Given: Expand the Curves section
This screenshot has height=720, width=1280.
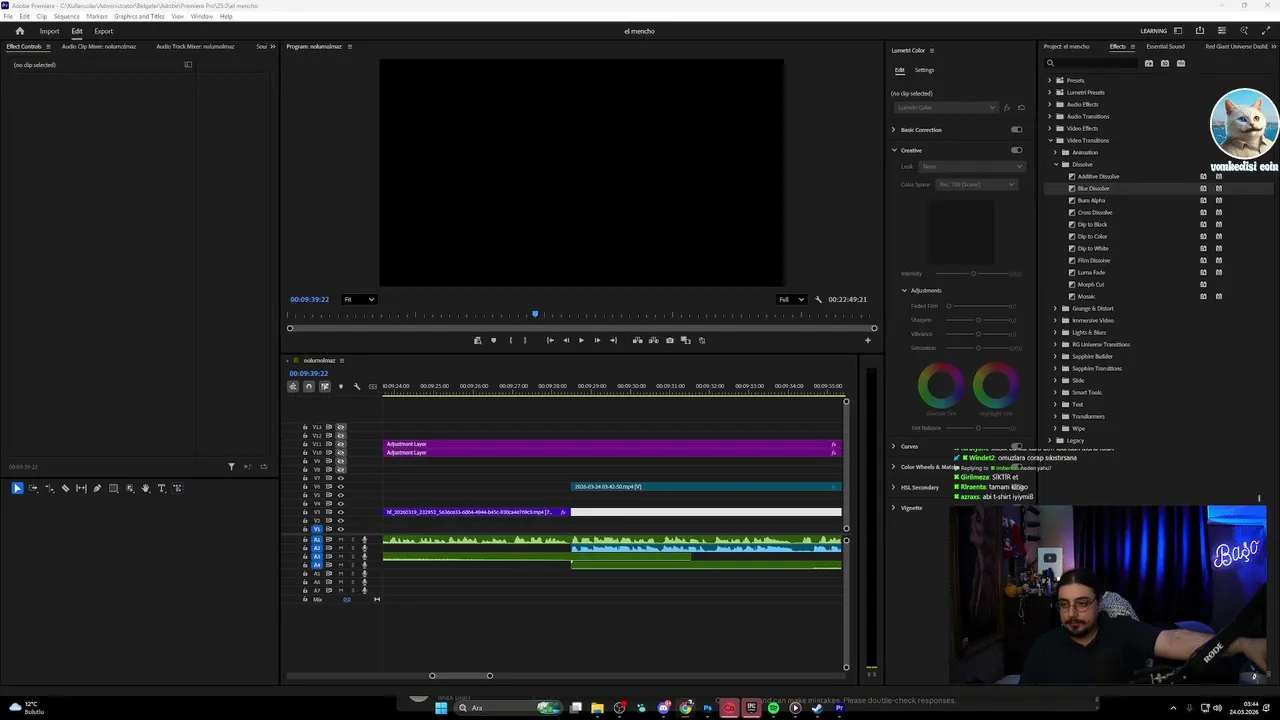Looking at the screenshot, I should click(894, 446).
